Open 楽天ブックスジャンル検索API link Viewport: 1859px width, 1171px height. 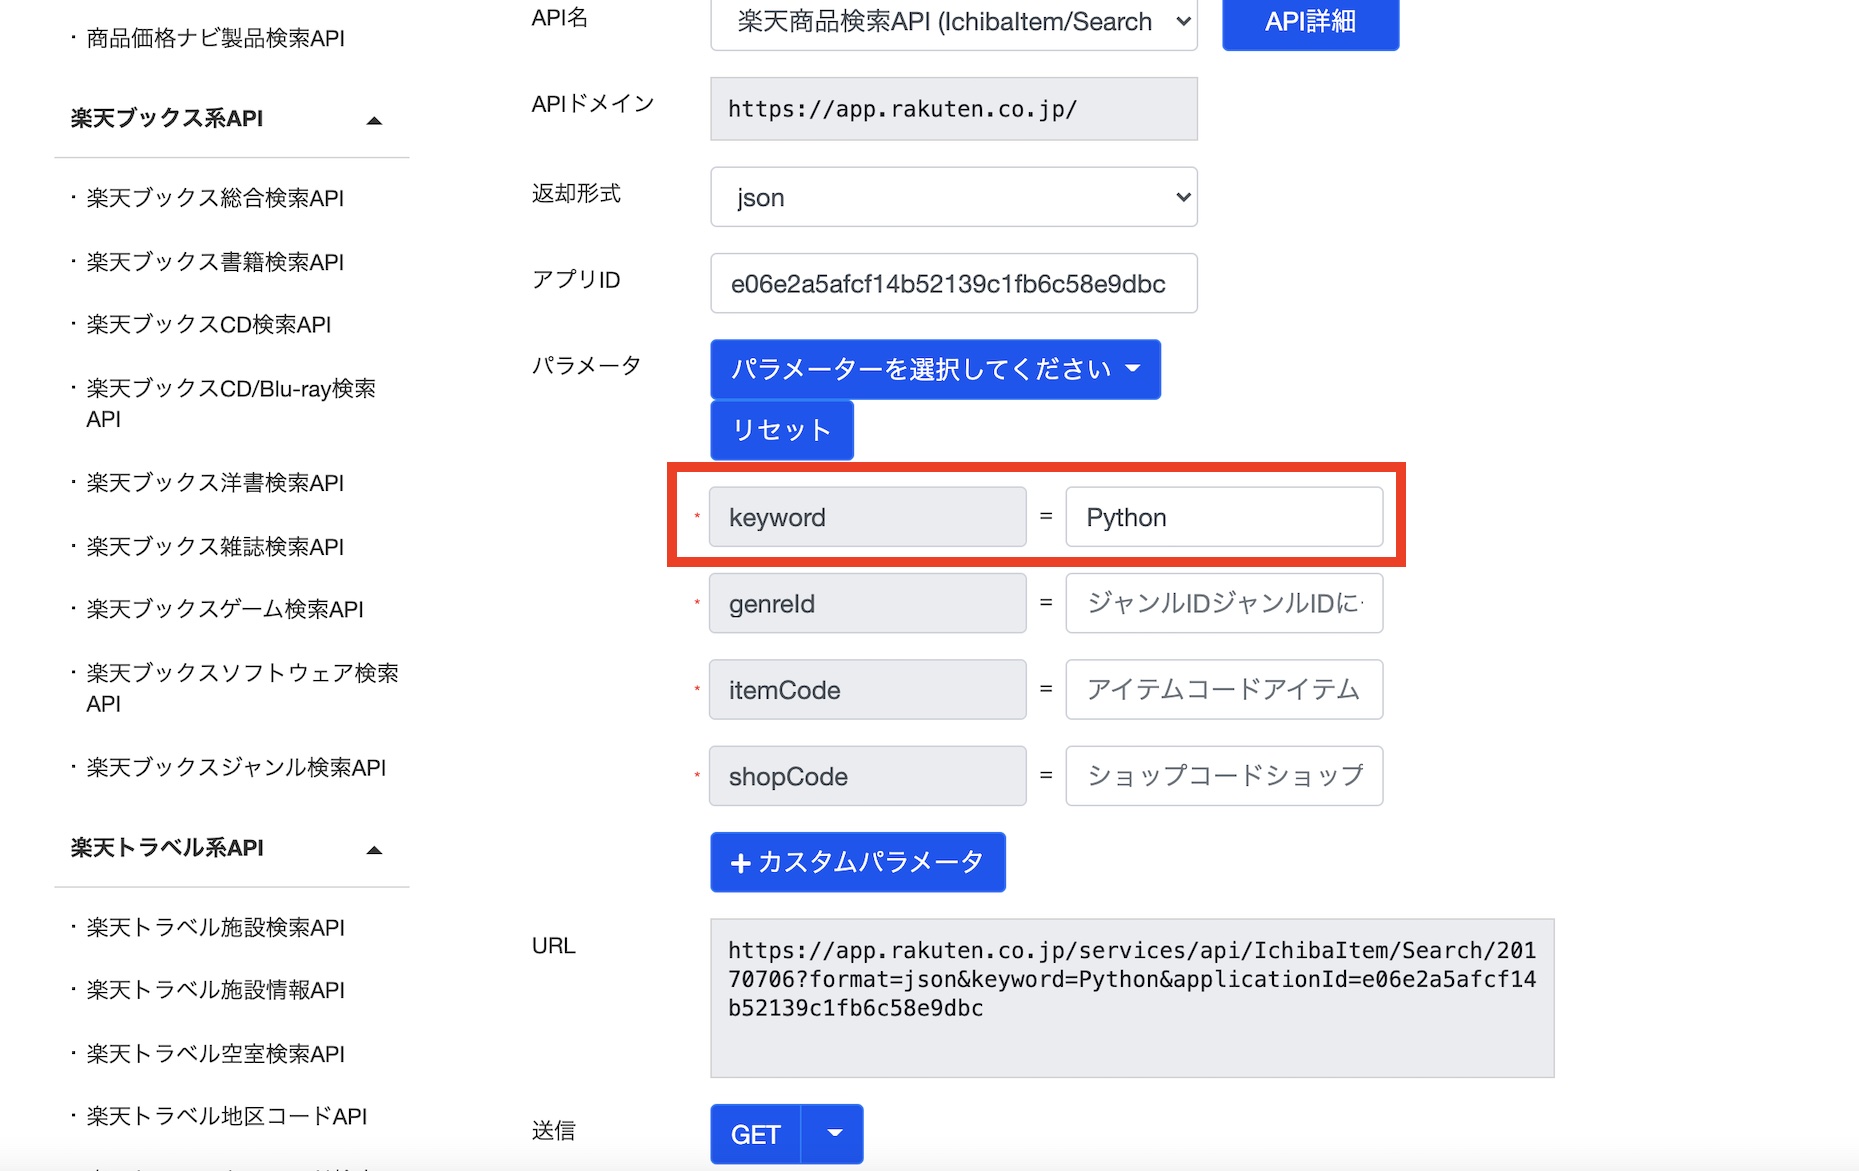click(236, 767)
